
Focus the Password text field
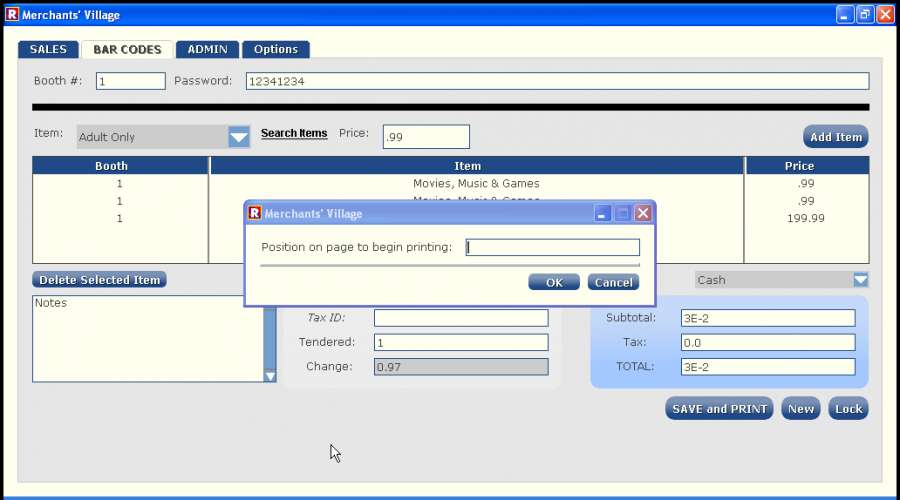[557, 81]
